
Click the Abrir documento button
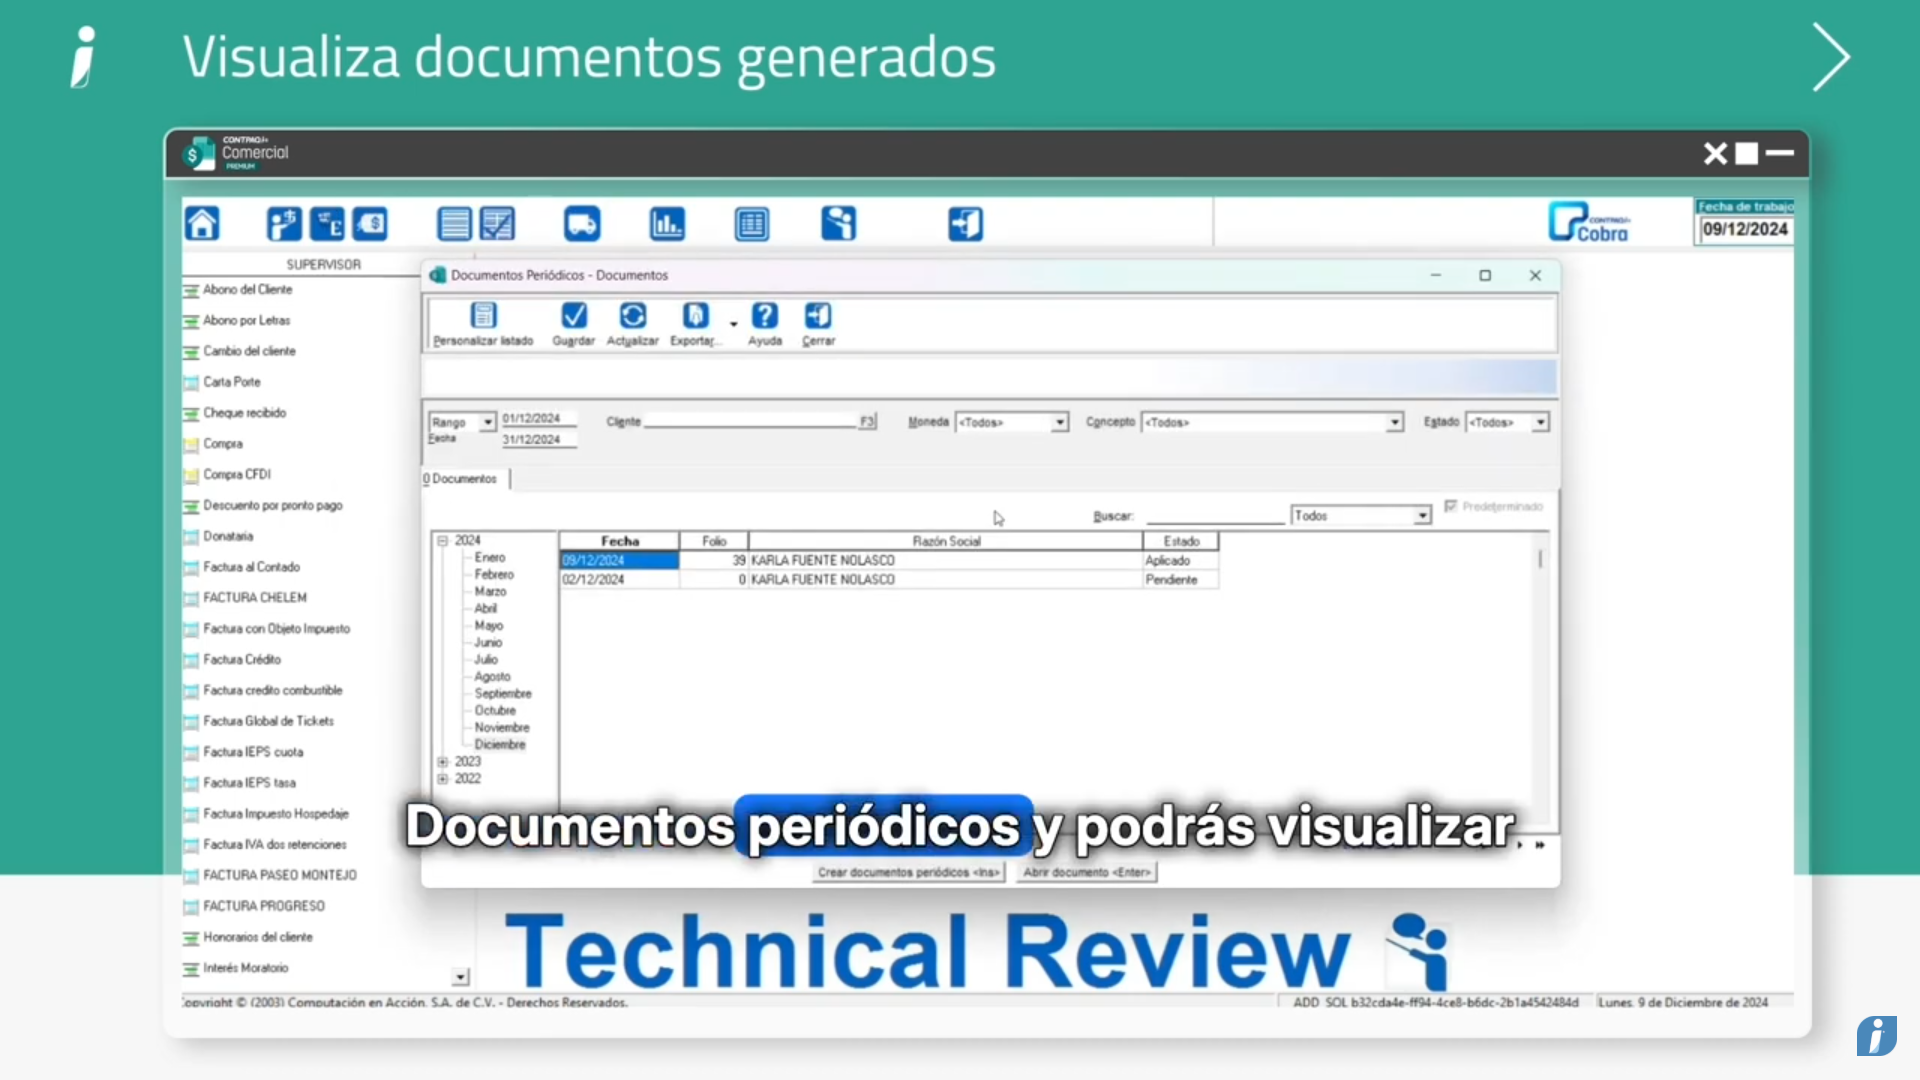coord(1085,872)
